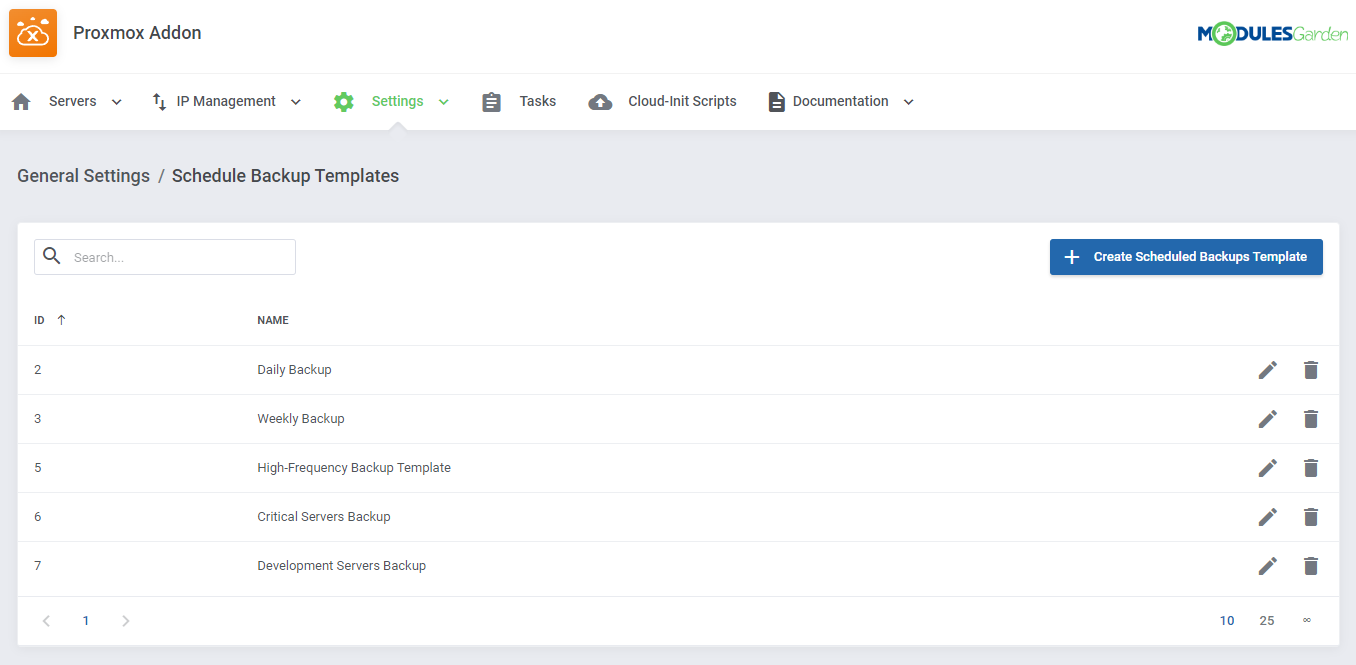The image size is (1356, 665).
Task: Click the Critical Servers Backup name
Action: (324, 517)
